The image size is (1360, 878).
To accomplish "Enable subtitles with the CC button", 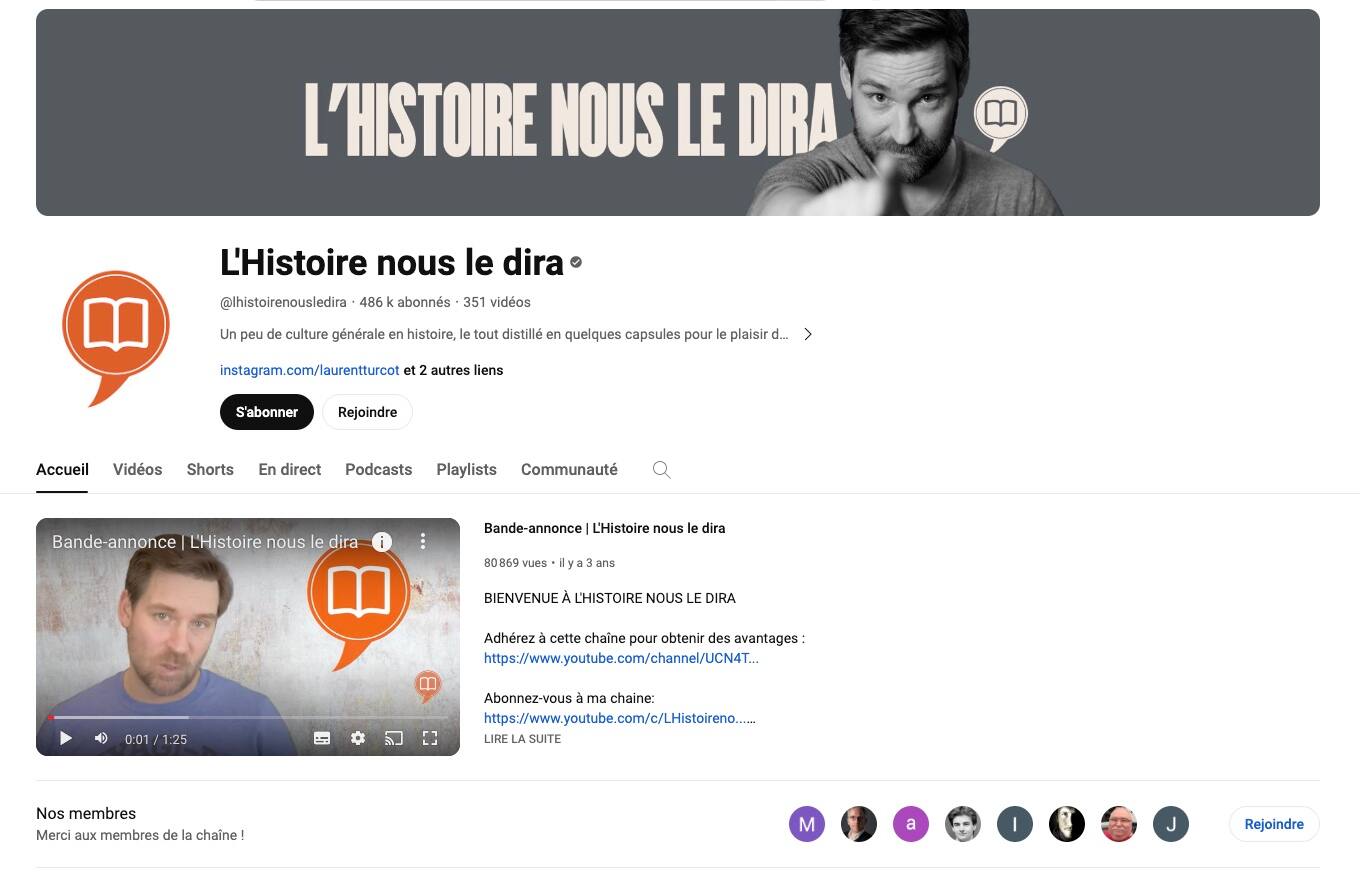I will click(x=322, y=738).
